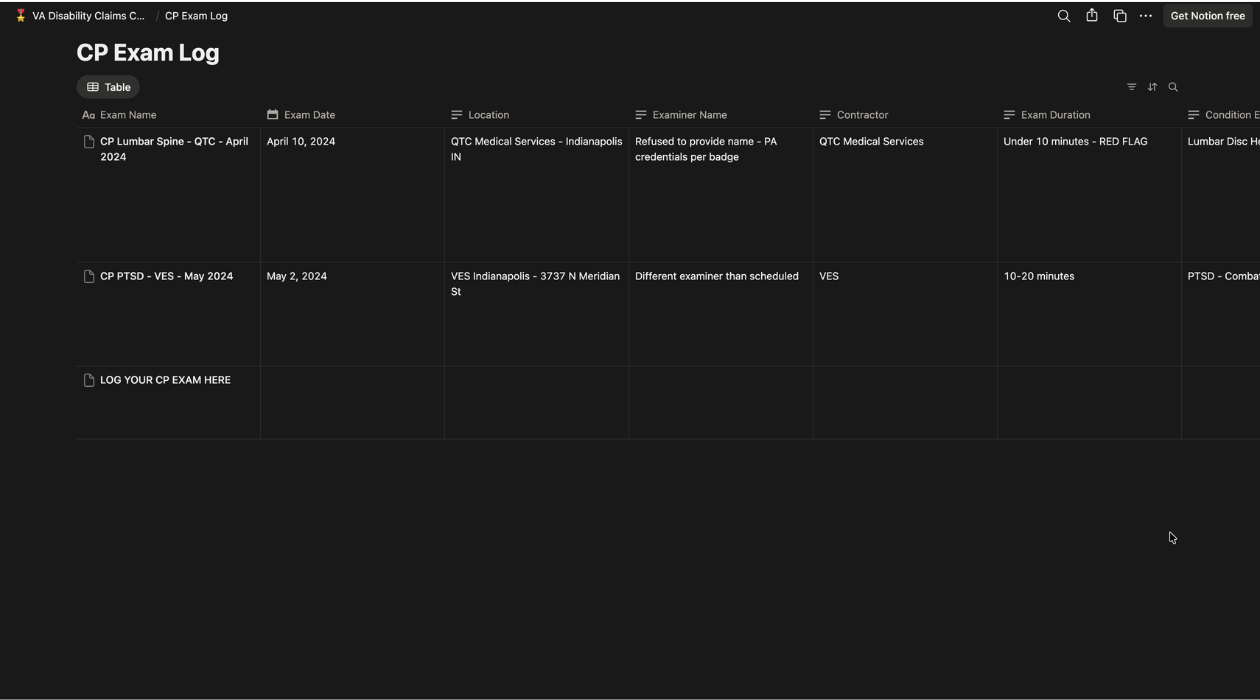This screenshot has height=700, width=1260.
Task: Click the duplicate page icon
Action: (1120, 16)
